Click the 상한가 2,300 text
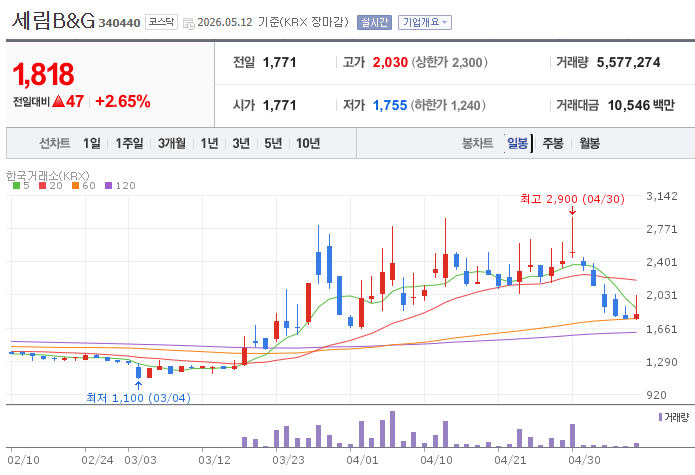The height and width of the screenshot is (475, 695). (450, 62)
